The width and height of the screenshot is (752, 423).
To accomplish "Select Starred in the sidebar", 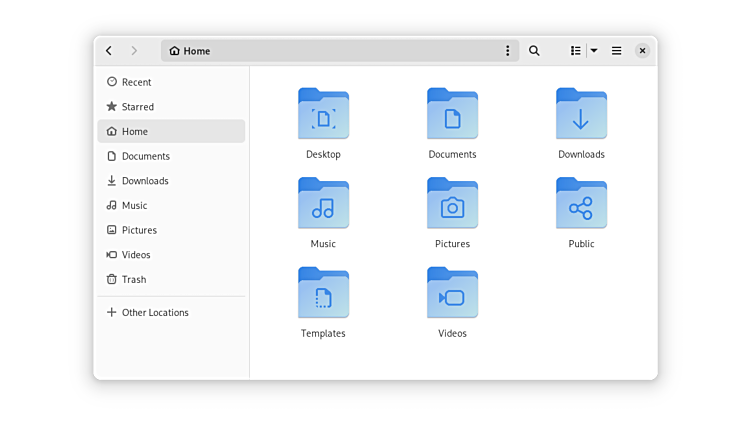I will [x=137, y=107].
